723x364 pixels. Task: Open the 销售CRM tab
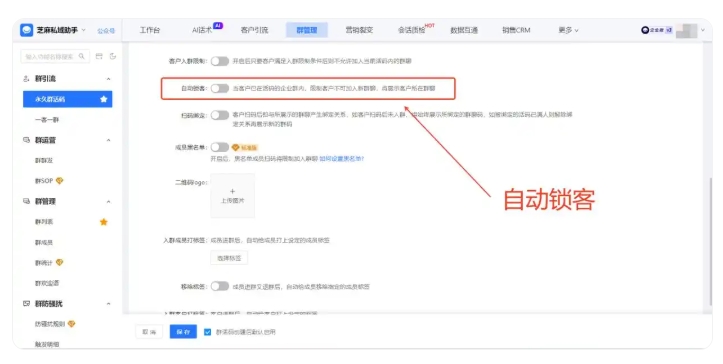(516, 30)
